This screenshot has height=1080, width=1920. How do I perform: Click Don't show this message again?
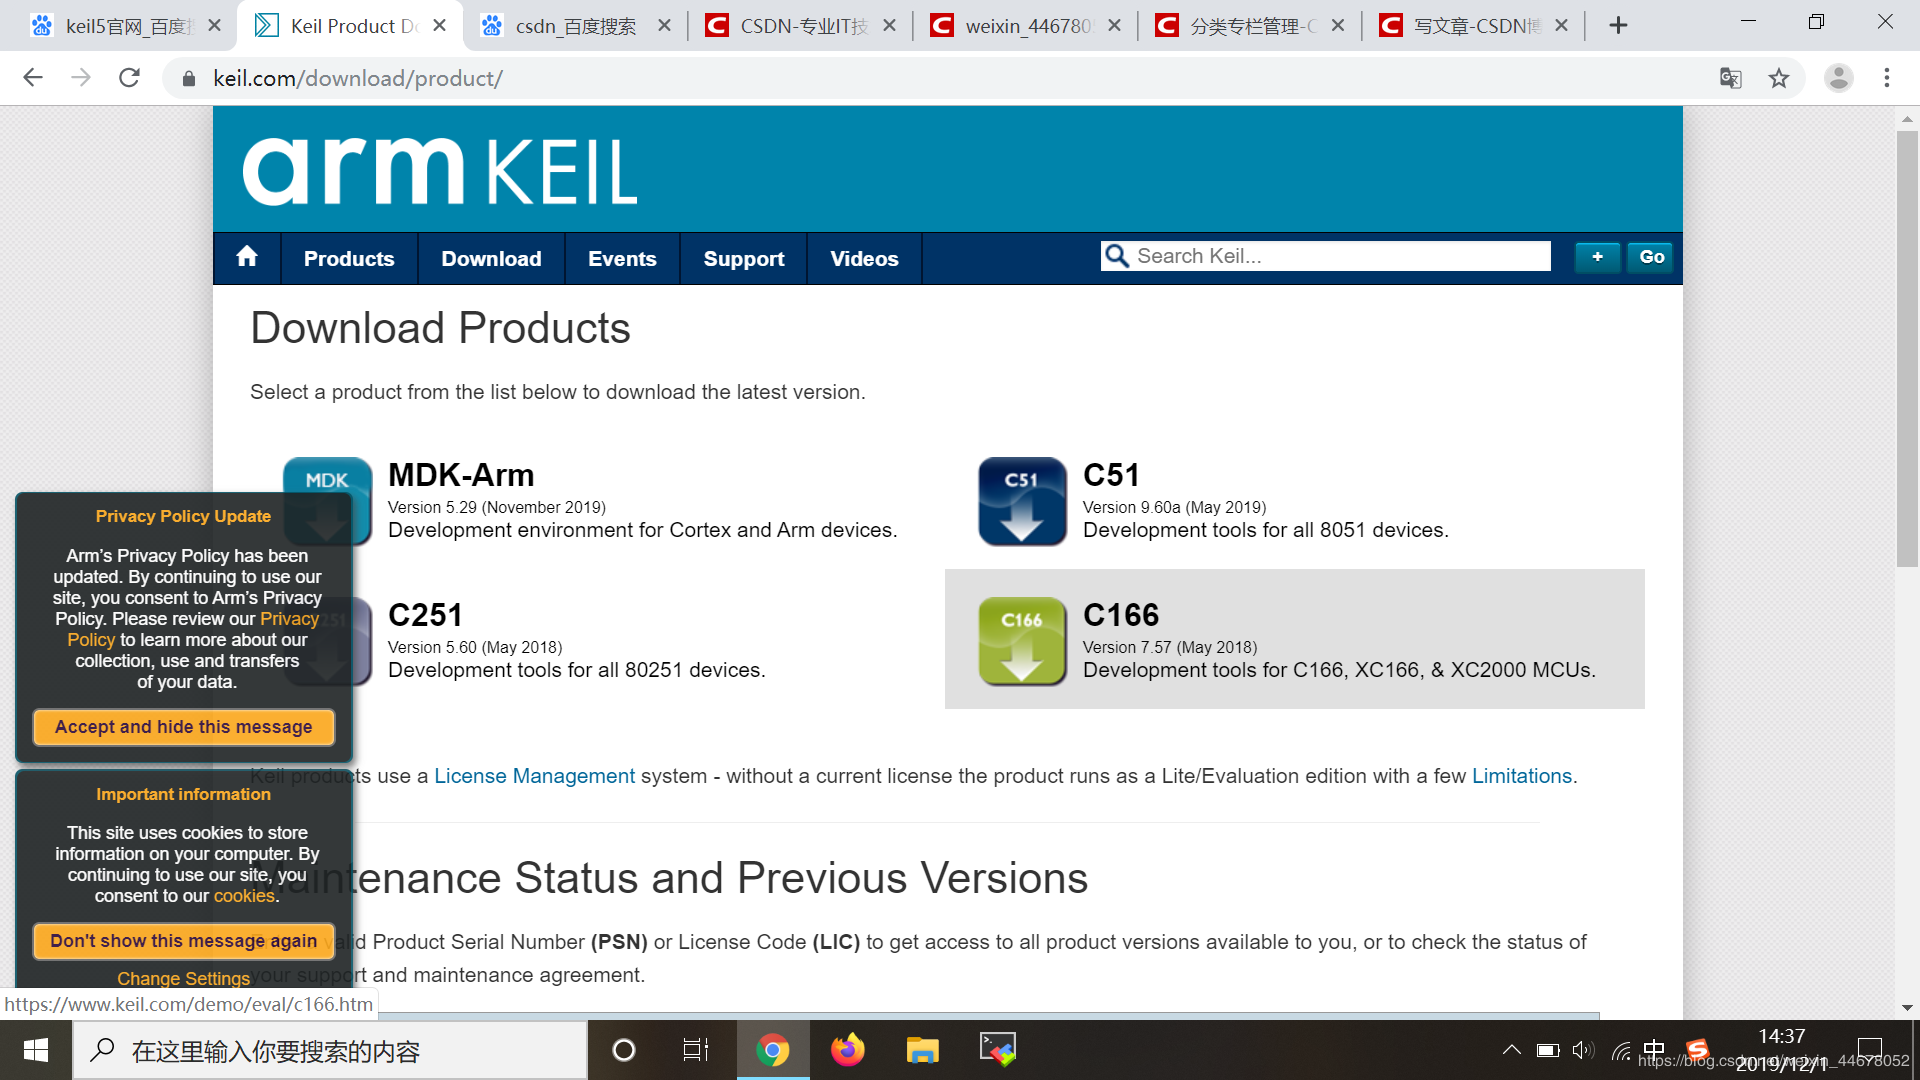click(x=184, y=941)
